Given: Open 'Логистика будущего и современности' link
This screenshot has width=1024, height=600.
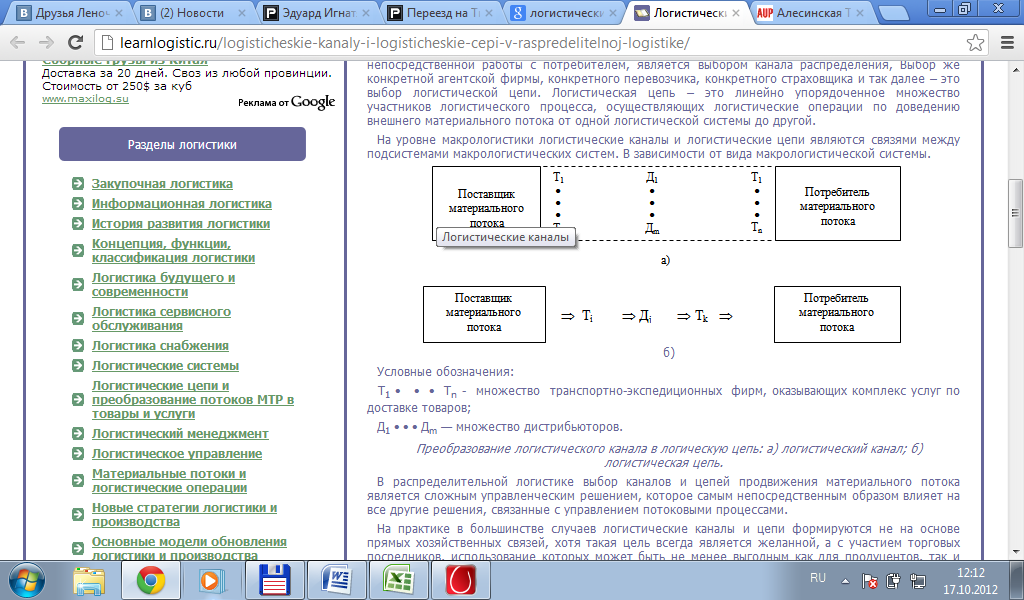Looking at the screenshot, I should (x=163, y=285).
